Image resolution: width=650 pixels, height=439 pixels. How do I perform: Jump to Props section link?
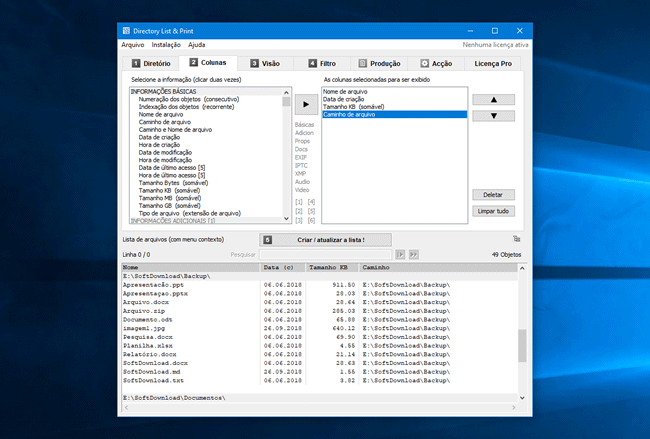[302, 141]
